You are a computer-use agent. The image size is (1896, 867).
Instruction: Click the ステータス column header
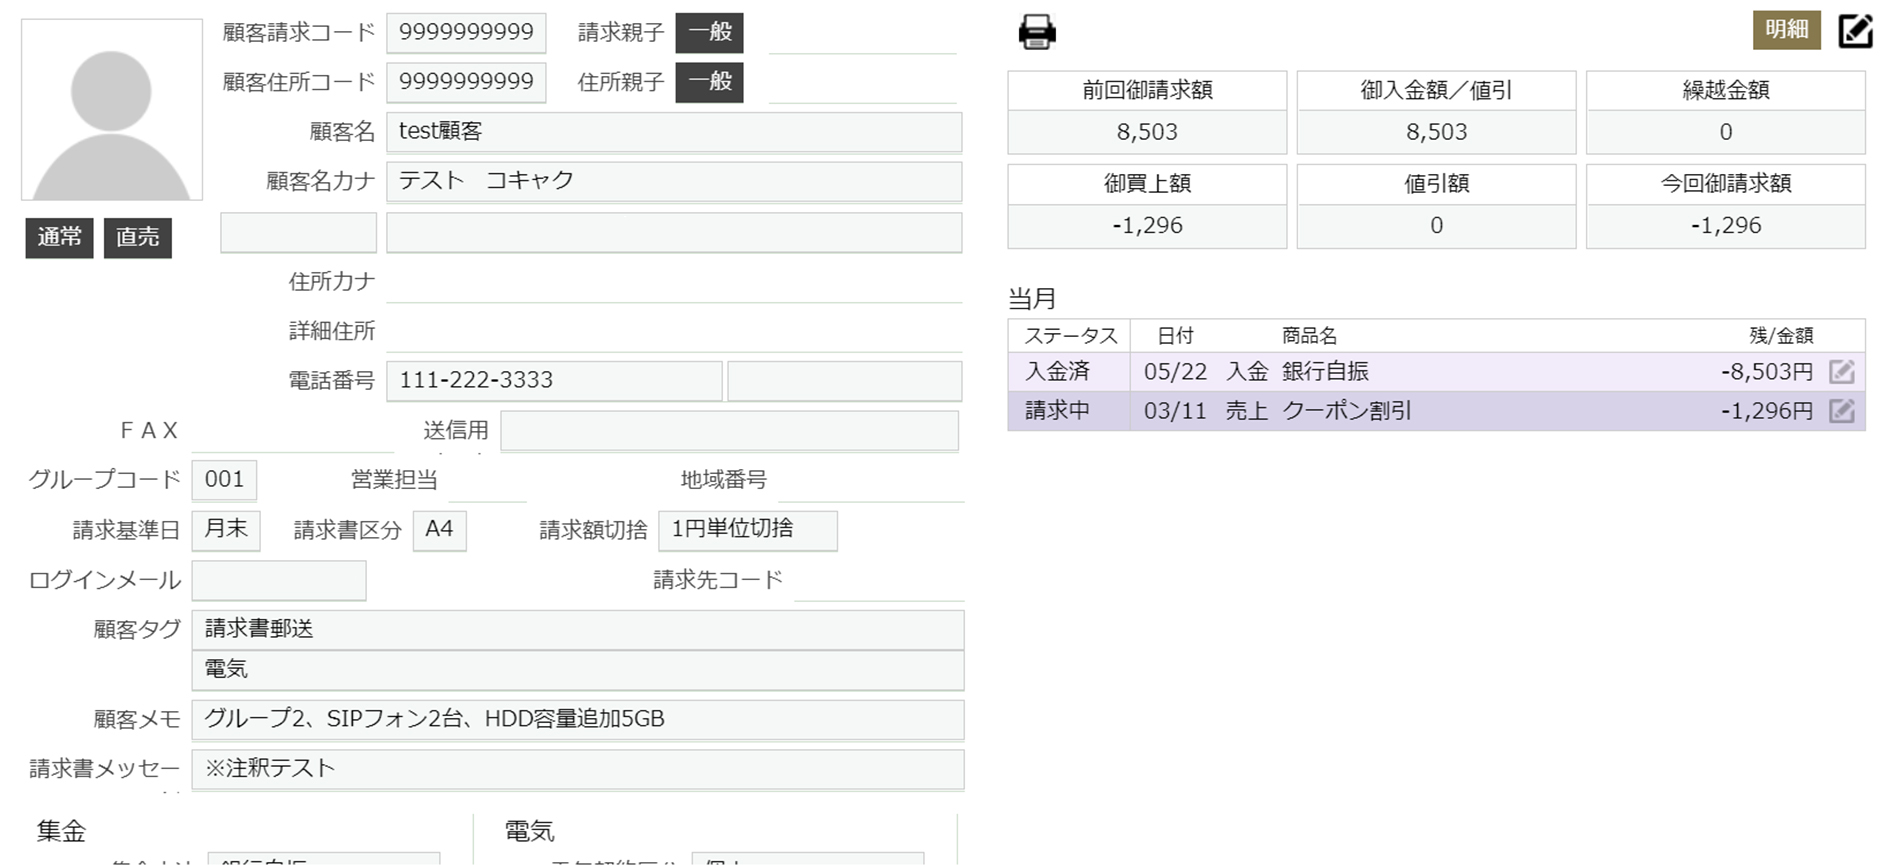(x=1070, y=336)
